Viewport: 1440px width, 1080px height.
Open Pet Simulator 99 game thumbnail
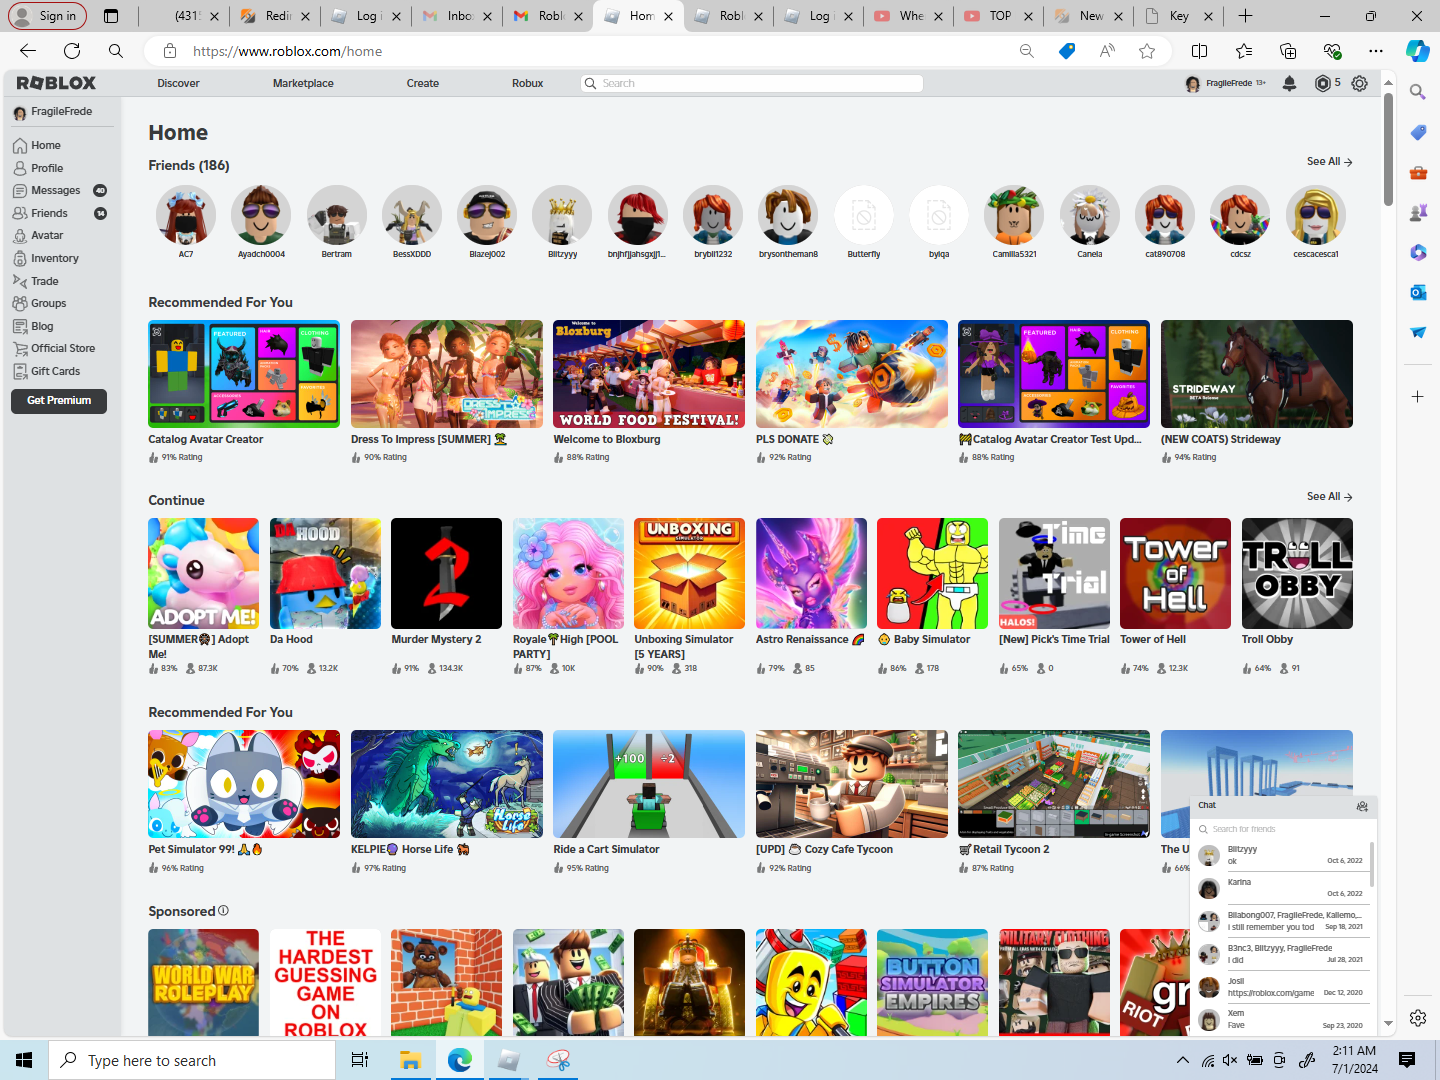pyautogui.click(x=244, y=784)
